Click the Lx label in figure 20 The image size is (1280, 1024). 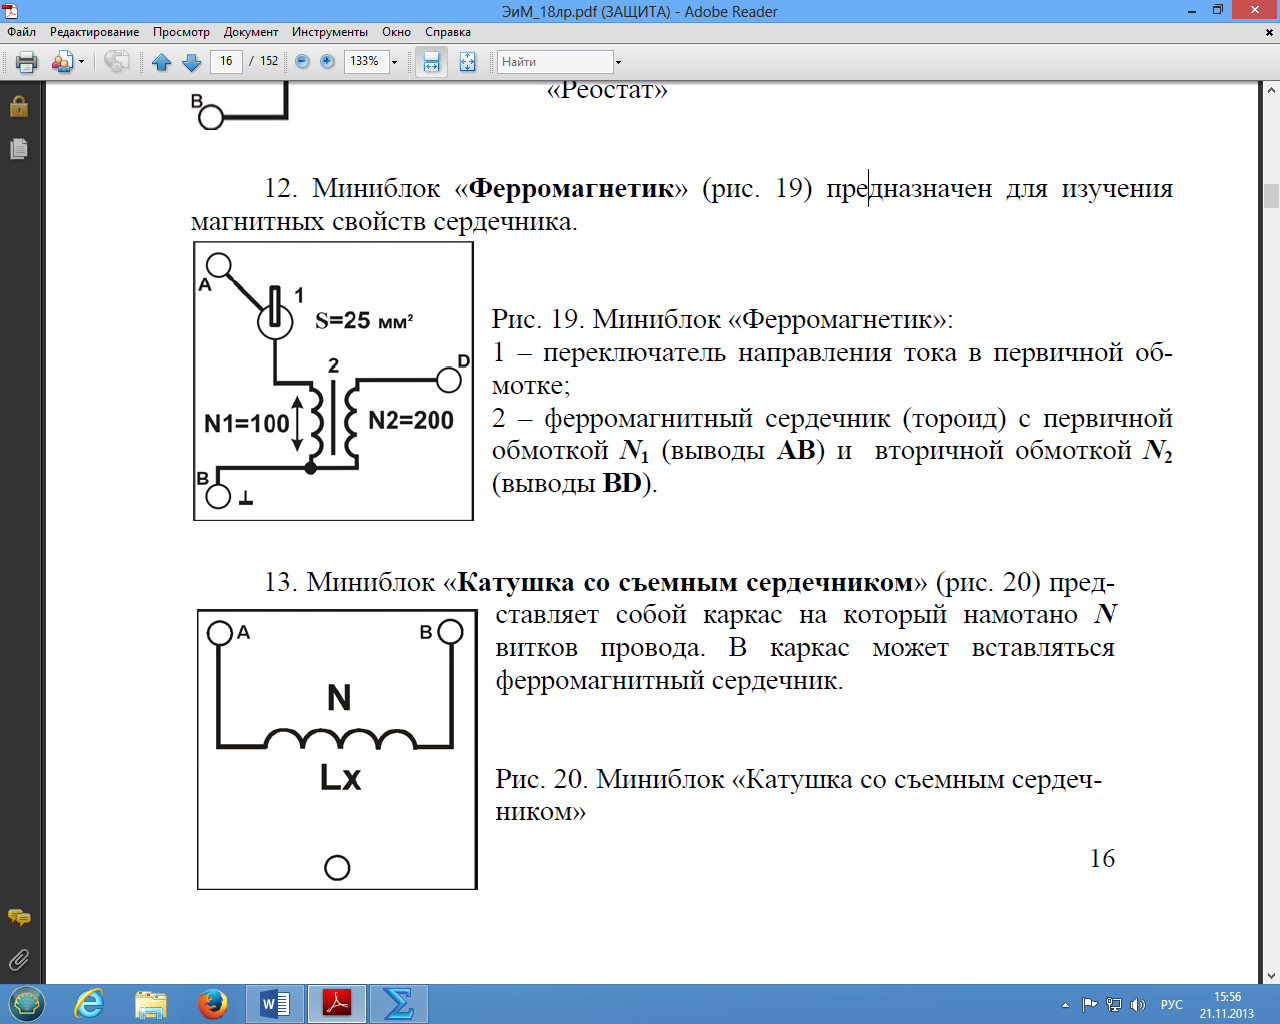click(x=340, y=778)
